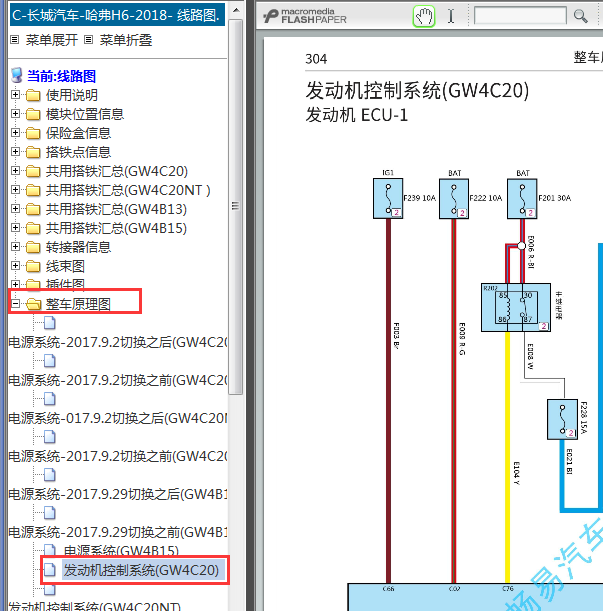Open 电源系统-2017.9.29切换之后(GW4B1 entry
603x611 pixels.
pyautogui.click(x=118, y=494)
